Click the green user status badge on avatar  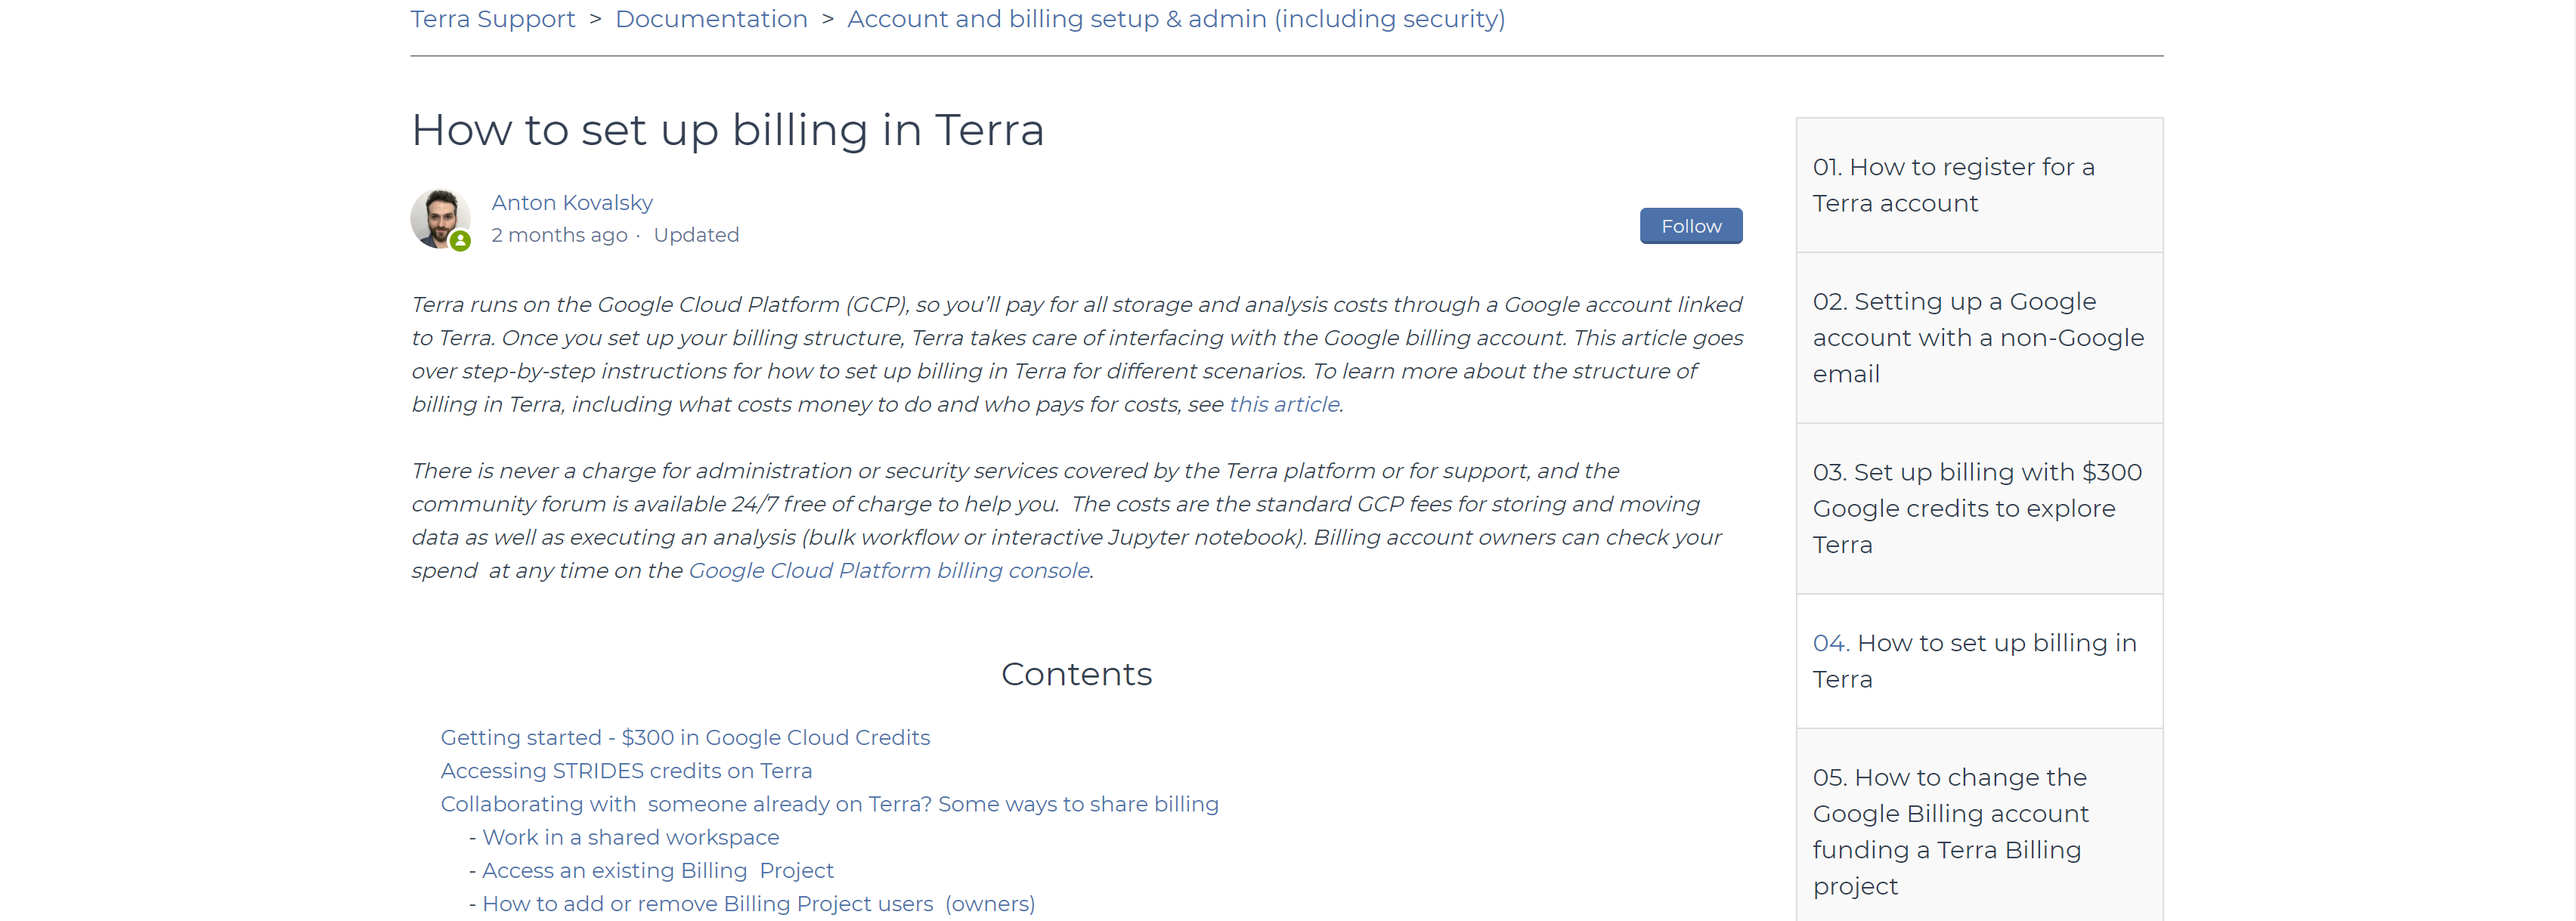pyautogui.click(x=460, y=240)
